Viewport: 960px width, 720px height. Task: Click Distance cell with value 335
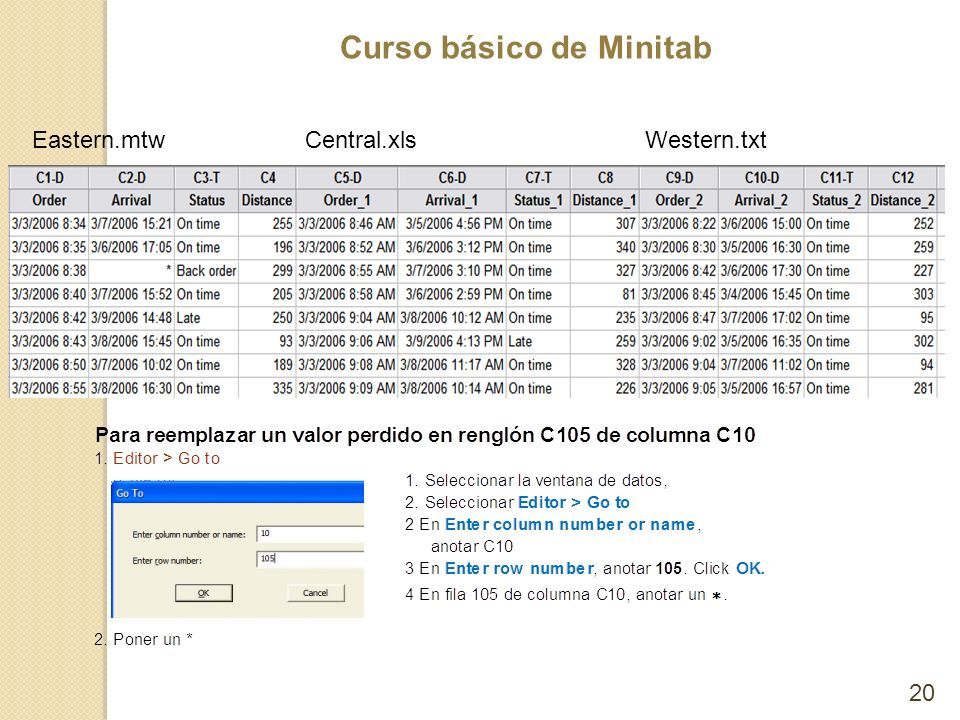[x=268, y=388]
